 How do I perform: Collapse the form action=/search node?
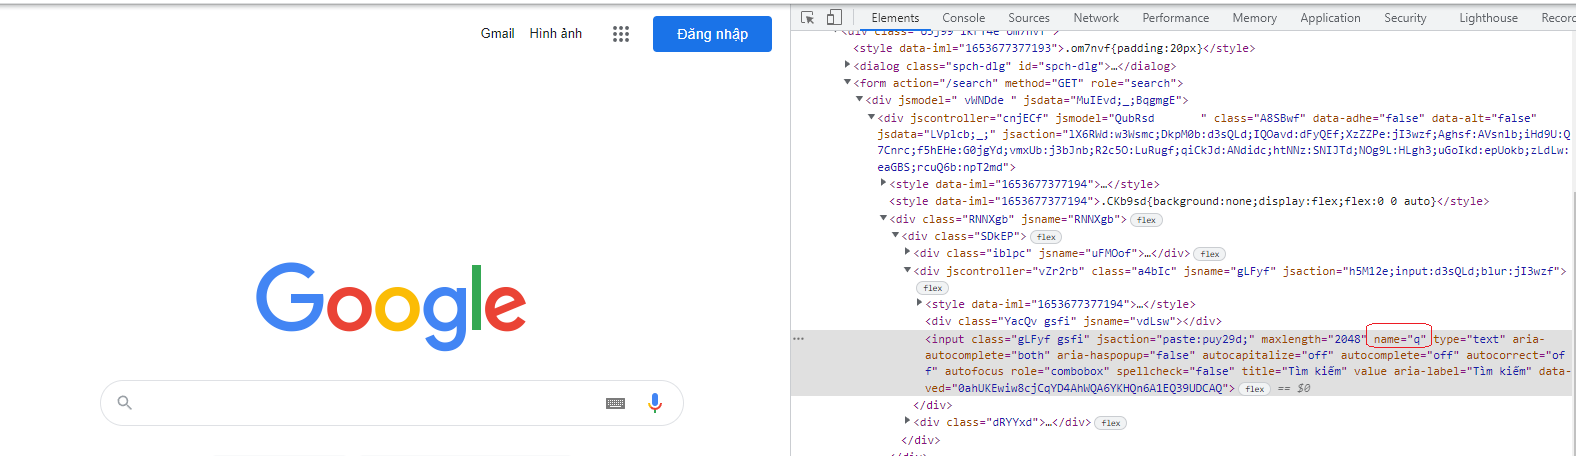click(x=848, y=83)
